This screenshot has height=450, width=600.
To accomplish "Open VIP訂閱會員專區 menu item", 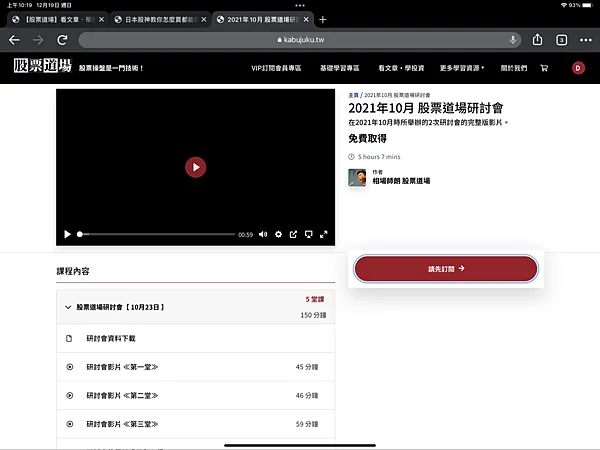I will [276, 68].
